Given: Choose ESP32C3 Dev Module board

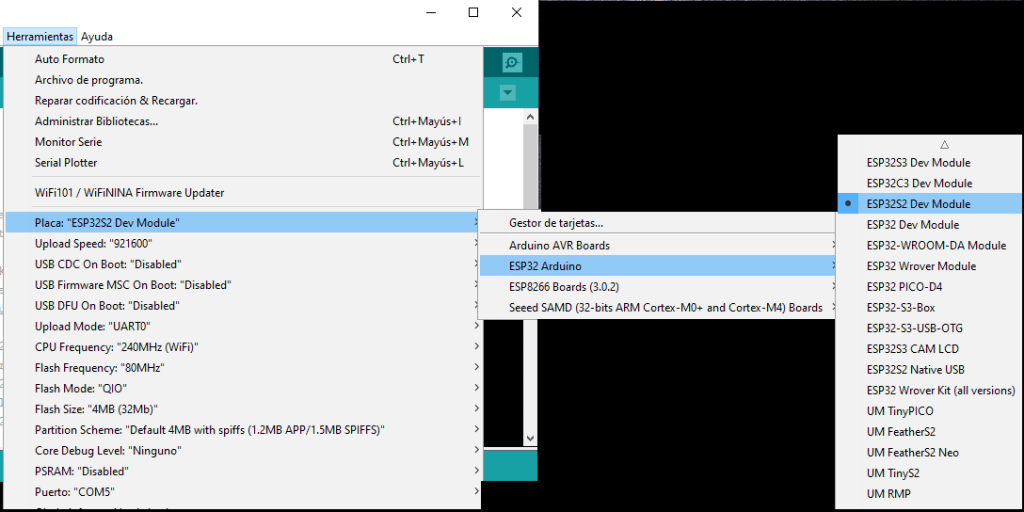Looking at the screenshot, I should pos(919,183).
